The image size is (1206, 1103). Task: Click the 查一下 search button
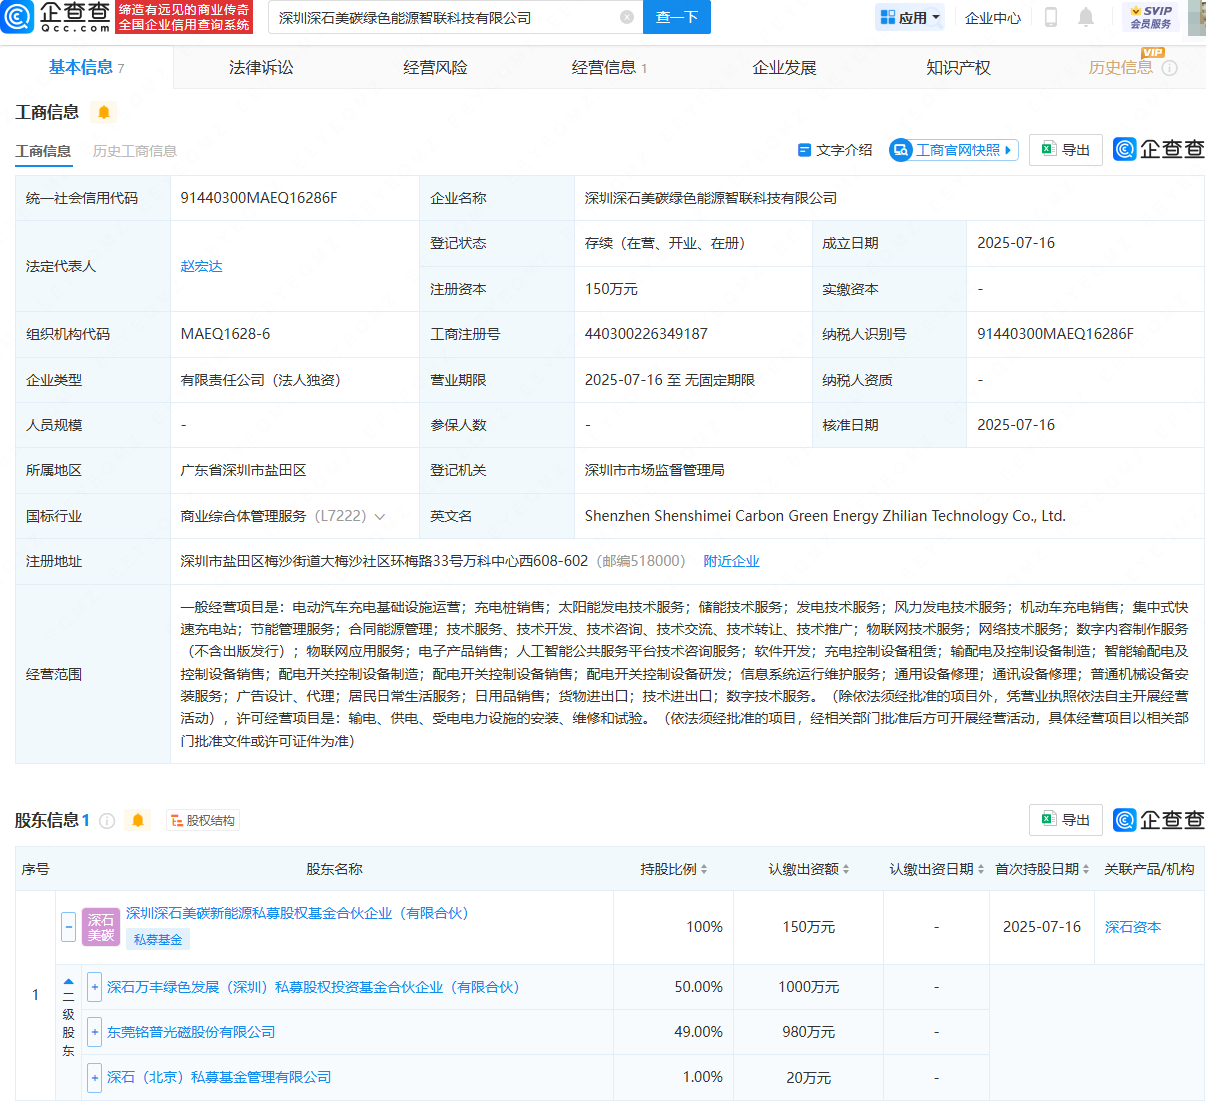click(677, 17)
